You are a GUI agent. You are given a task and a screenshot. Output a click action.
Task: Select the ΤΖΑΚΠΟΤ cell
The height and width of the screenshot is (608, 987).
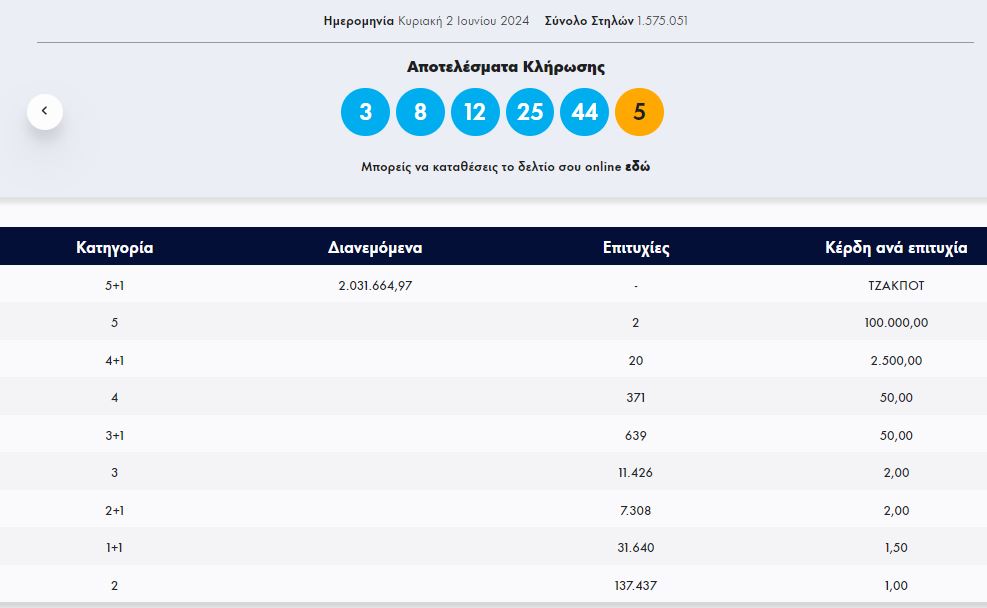(895, 285)
